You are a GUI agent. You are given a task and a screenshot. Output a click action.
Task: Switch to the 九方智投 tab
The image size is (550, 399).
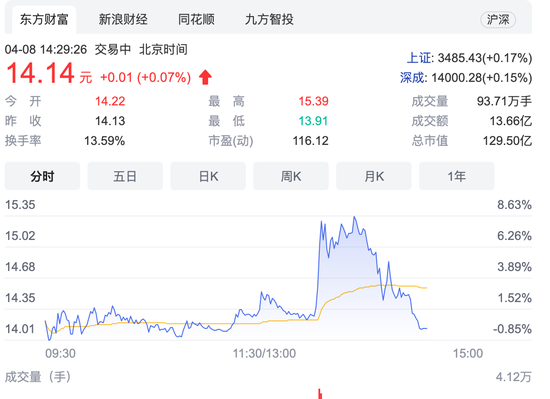coord(269,20)
